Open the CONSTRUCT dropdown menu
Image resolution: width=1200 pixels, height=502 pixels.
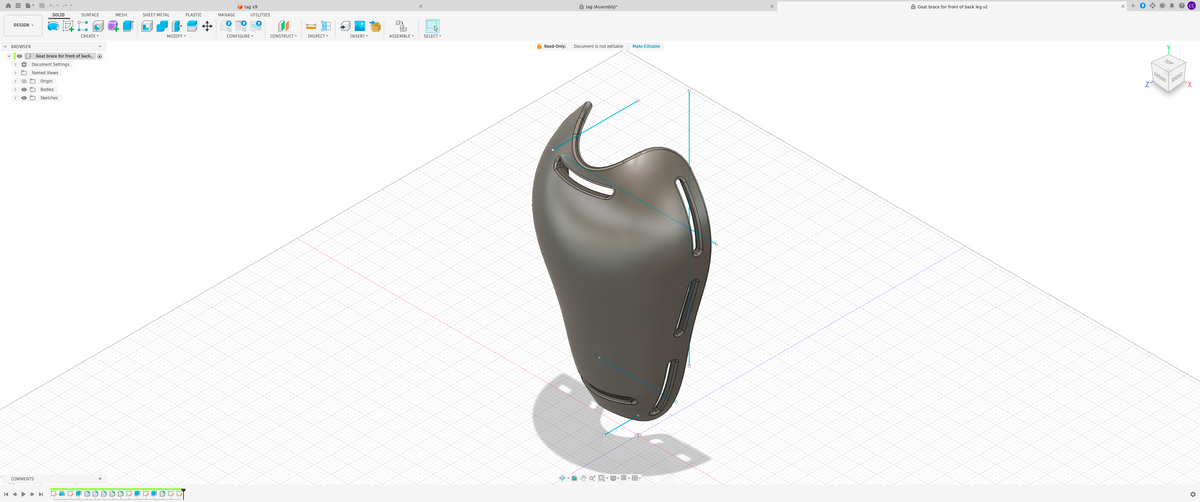(x=284, y=36)
